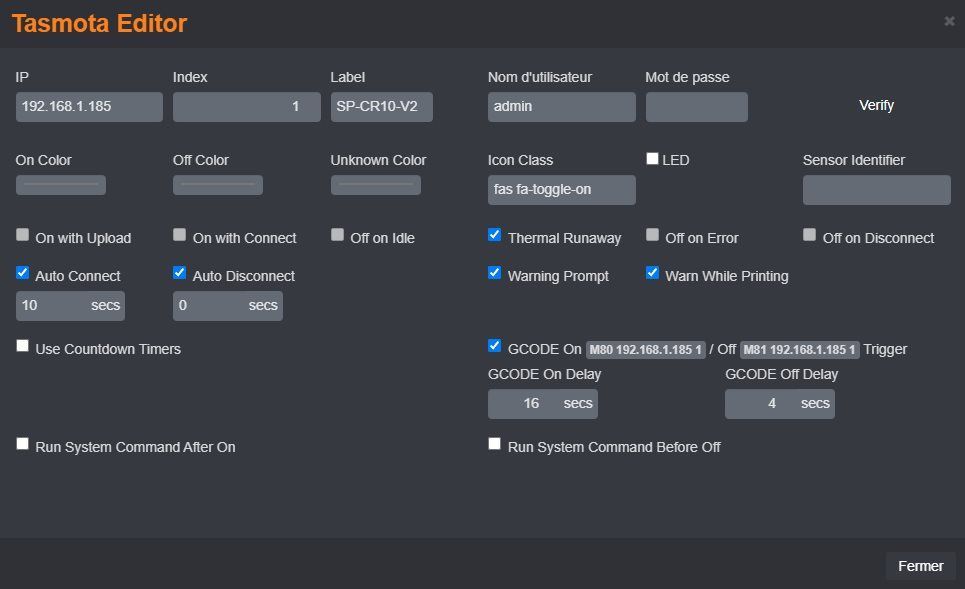The height and width of the screenshot is (589, 965).
Task: Click the Sensor Identifier field
Action: pos(876,190)
